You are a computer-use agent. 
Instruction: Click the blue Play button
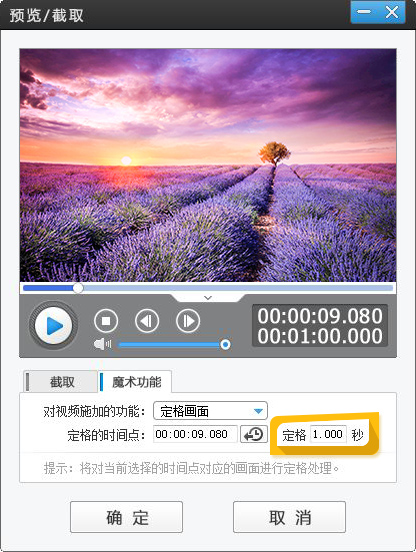(53, 325)
